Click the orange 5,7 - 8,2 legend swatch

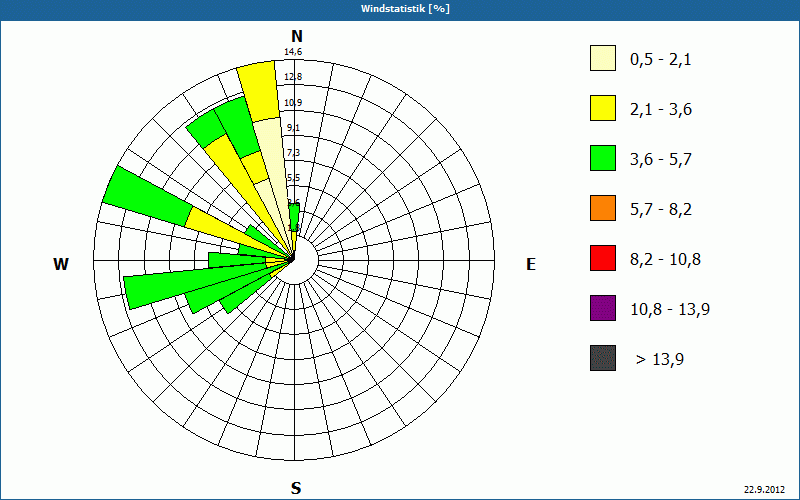tap(603, 208)
